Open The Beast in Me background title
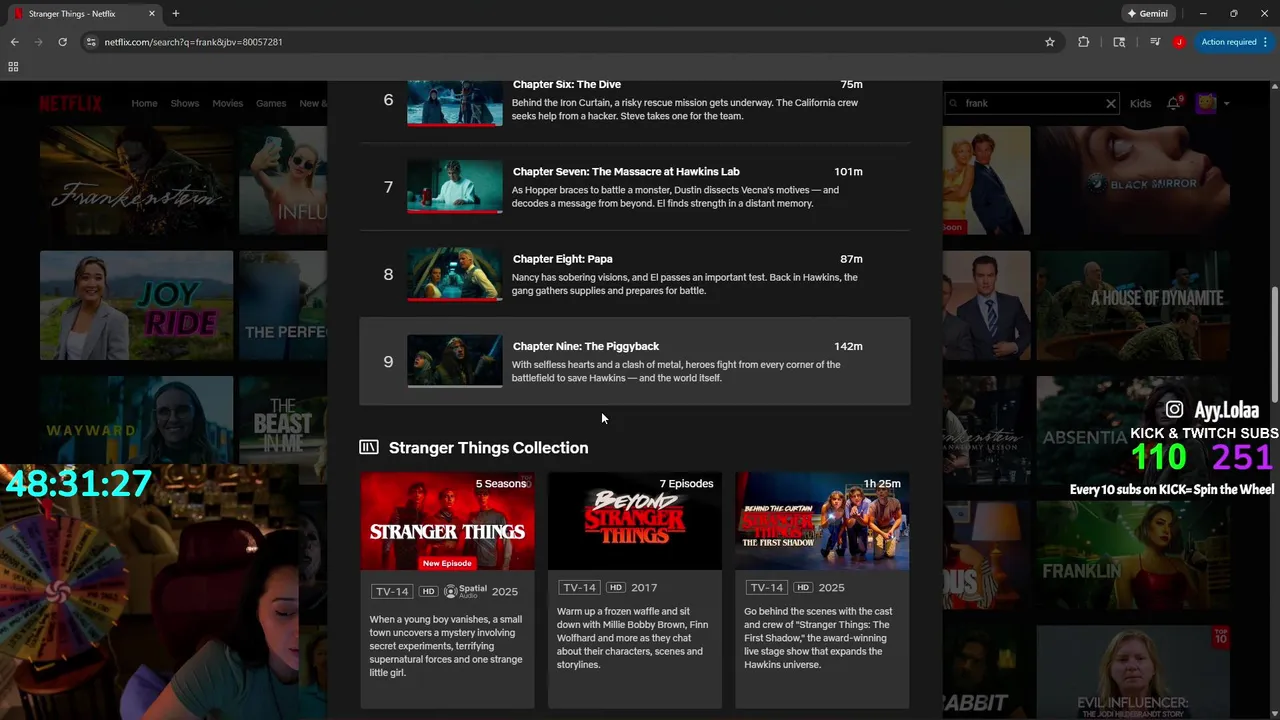The height and width of the screenshot is (720, 1280). point(282,430)
